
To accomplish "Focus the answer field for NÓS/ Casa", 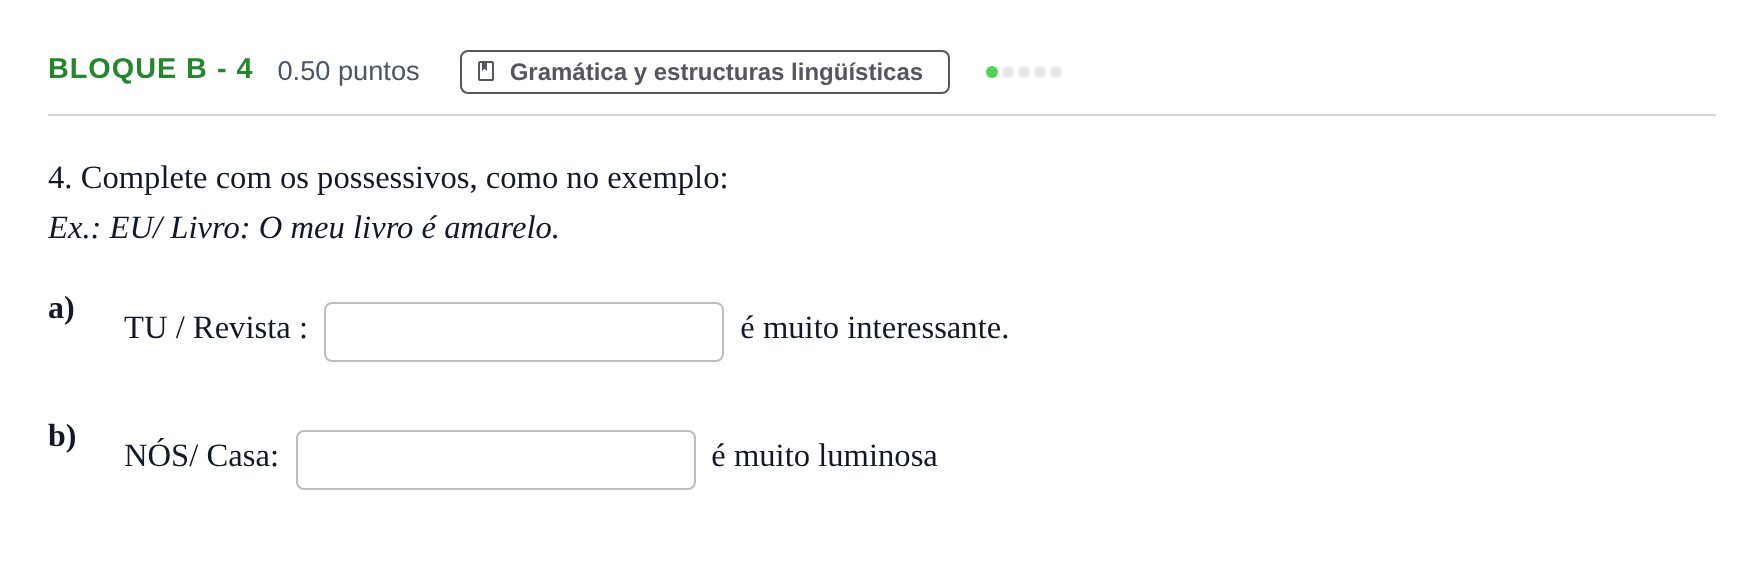I will click(496, 460).
